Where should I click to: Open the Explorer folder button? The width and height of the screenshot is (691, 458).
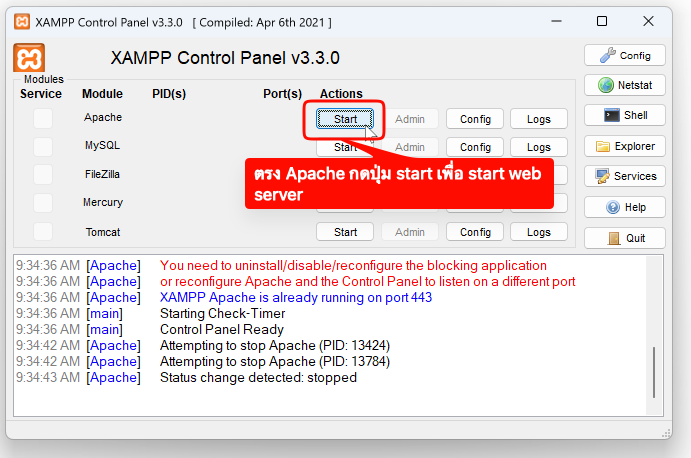pyautogui.click(x=625, y=146)
